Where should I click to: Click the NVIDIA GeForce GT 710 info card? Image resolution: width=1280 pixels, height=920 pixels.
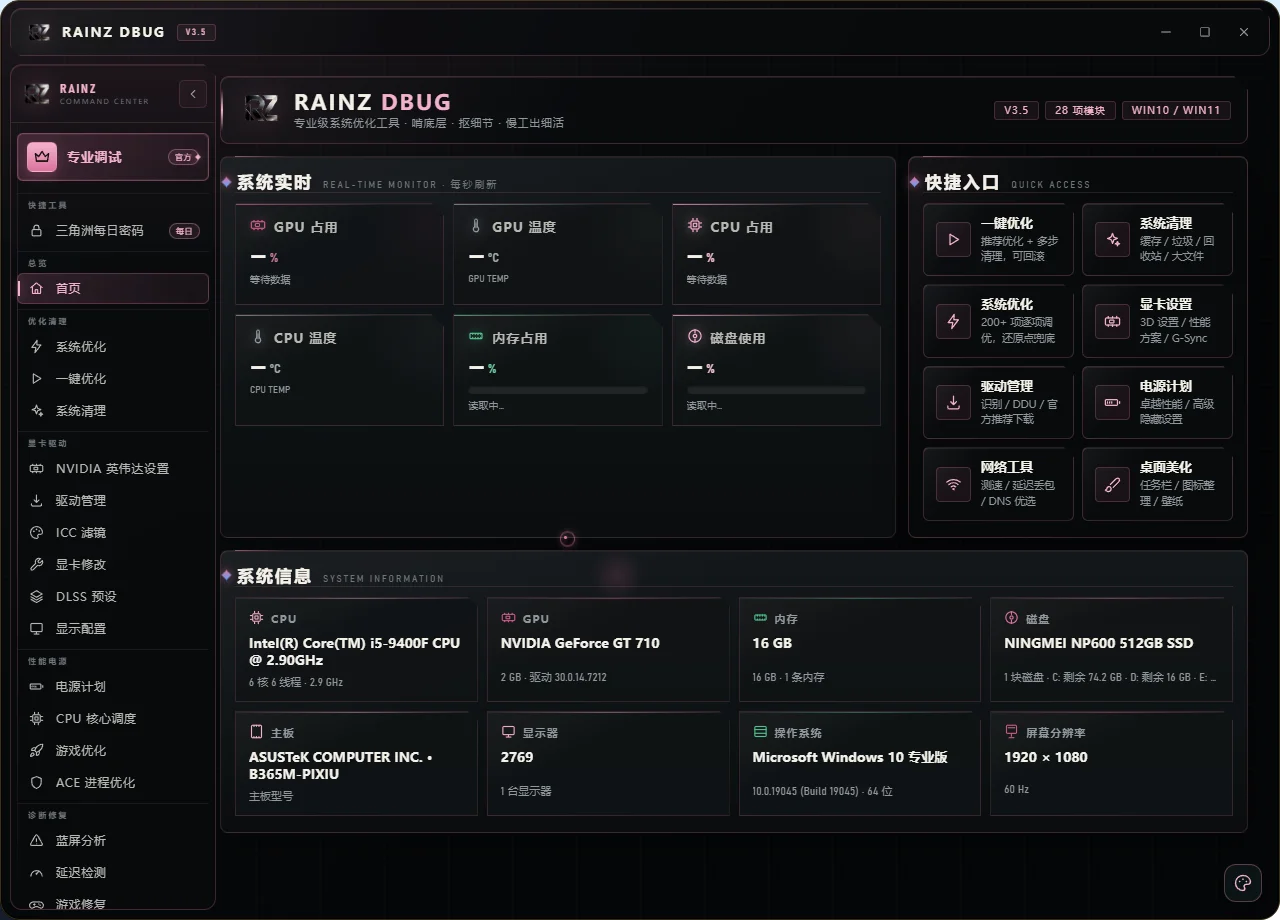pos(607,650)
